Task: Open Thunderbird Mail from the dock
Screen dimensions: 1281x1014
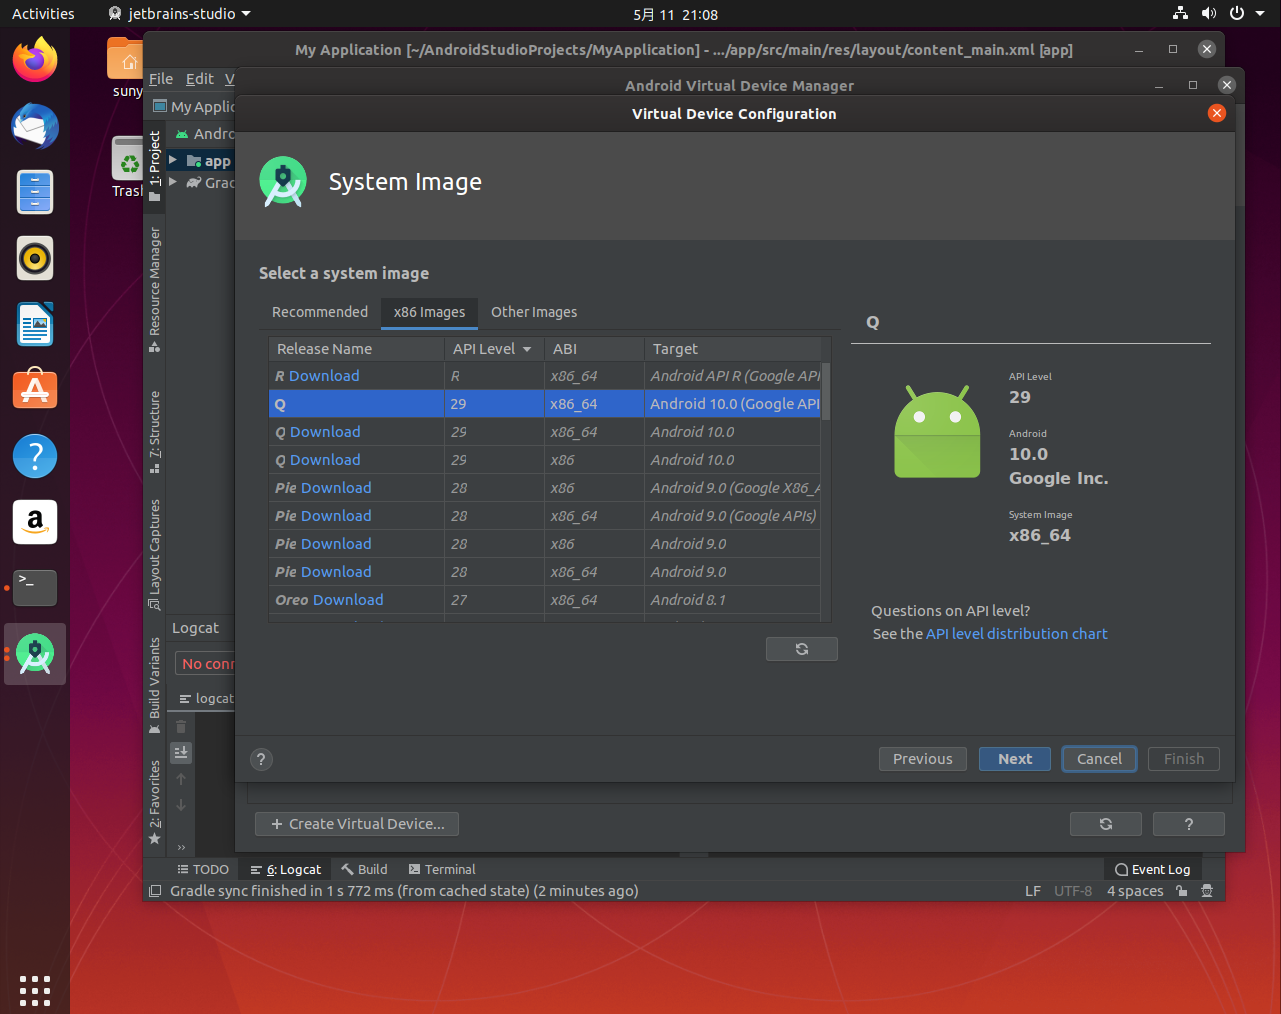Action: [x=35, y=127]
